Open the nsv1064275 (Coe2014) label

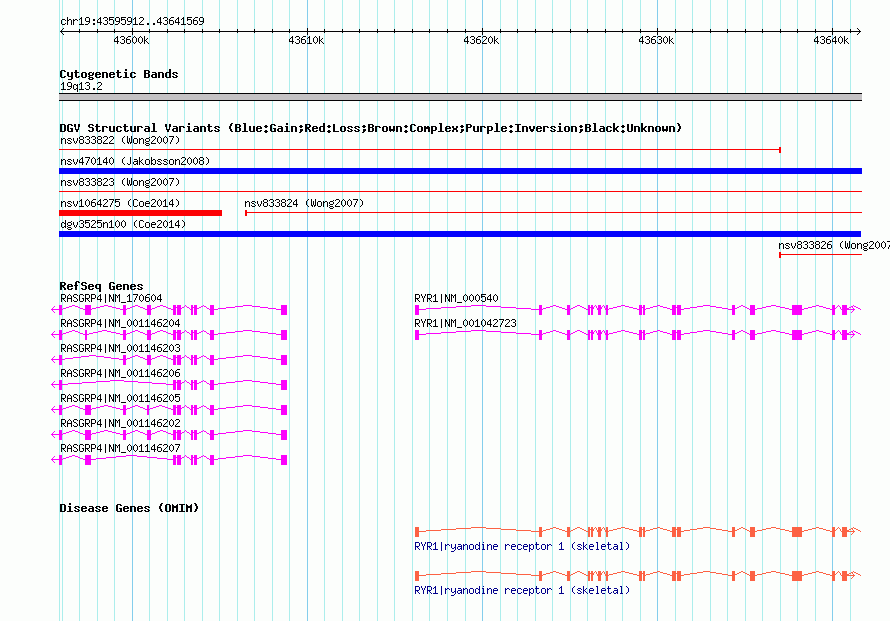[x=120, y=203]
